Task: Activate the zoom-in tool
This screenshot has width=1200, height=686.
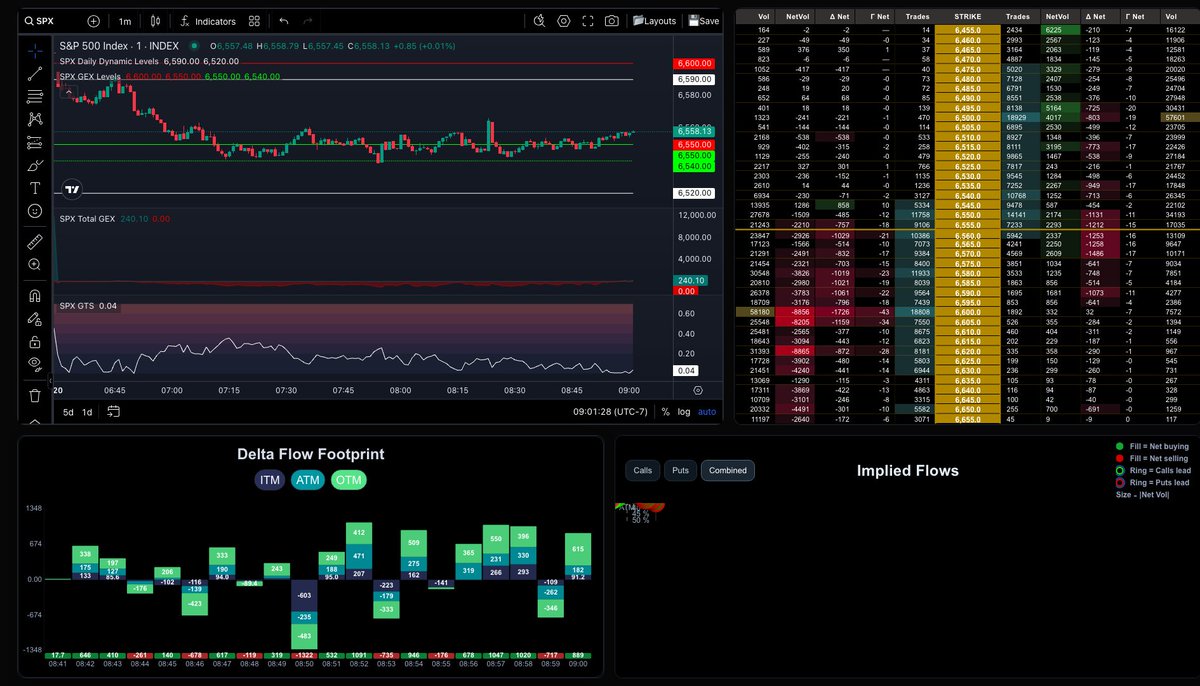Action: pyautogui.click(x=35, y=265)
